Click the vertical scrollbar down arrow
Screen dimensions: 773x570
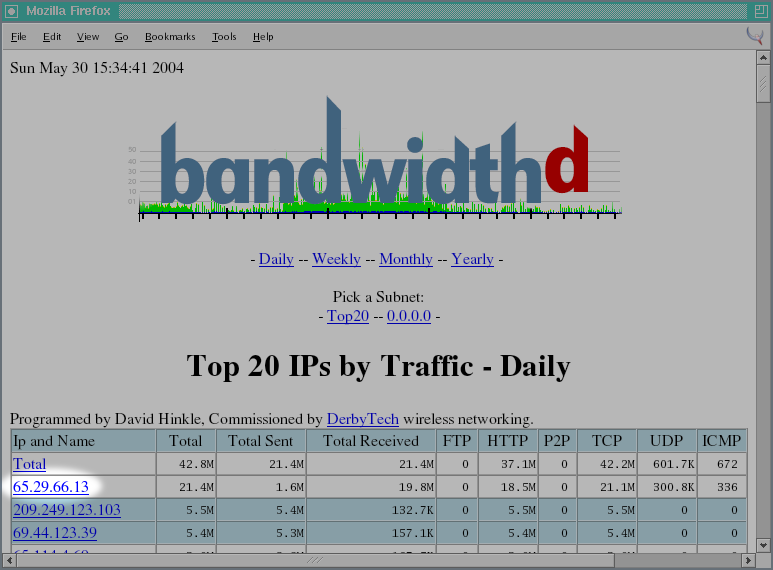click(x=763, y=545)
